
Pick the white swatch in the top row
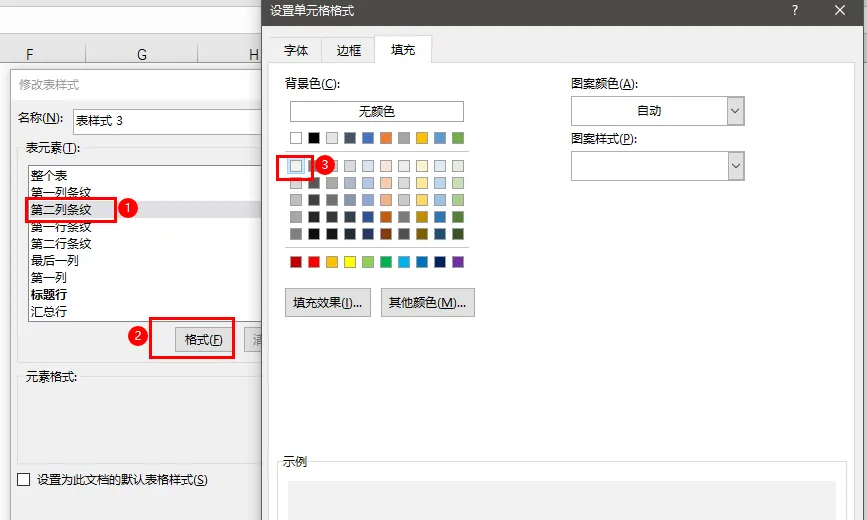pyautogui.click(x=296, y=138)
